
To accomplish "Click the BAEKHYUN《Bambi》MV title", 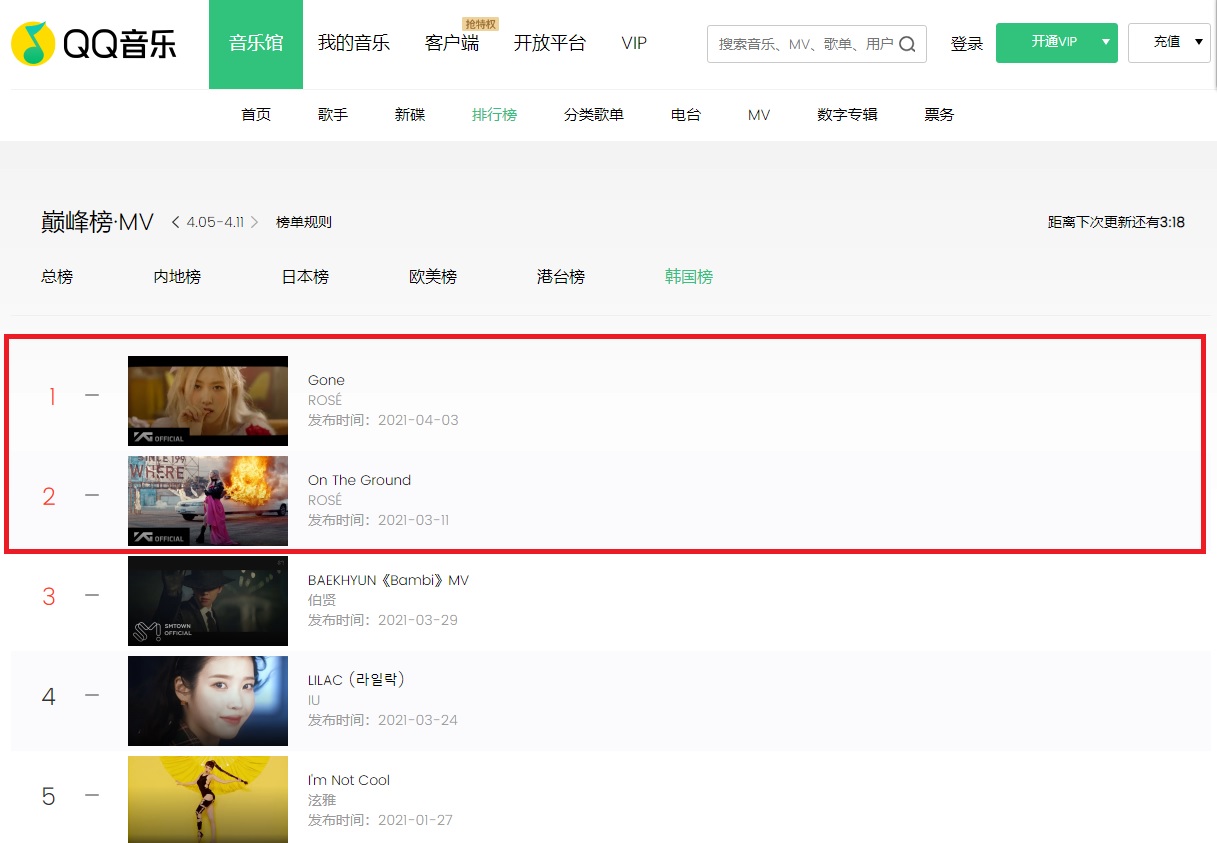I will (388, 580).
